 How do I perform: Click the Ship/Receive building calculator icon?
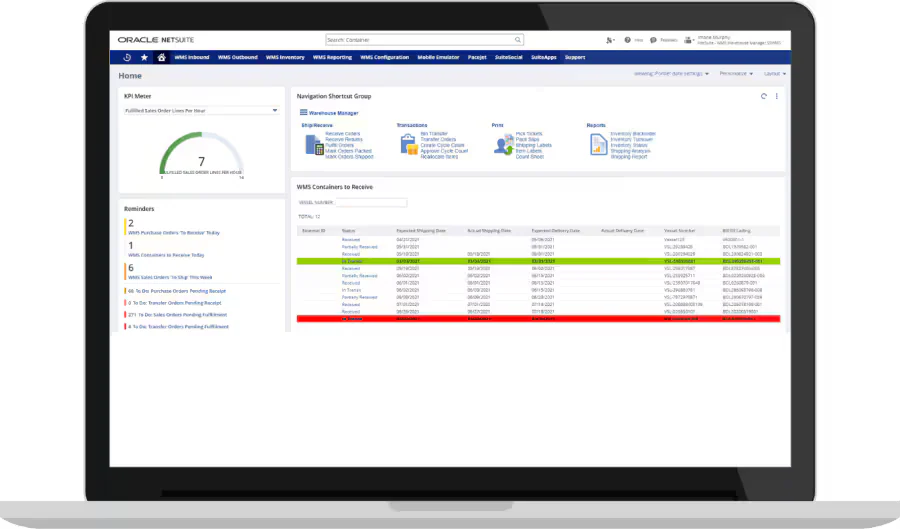[314, 145]
